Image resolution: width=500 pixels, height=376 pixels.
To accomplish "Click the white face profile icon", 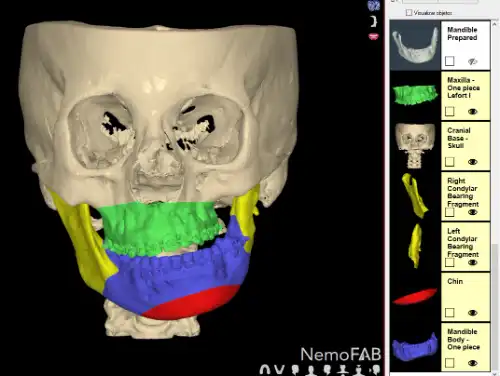I will point(374,22).
